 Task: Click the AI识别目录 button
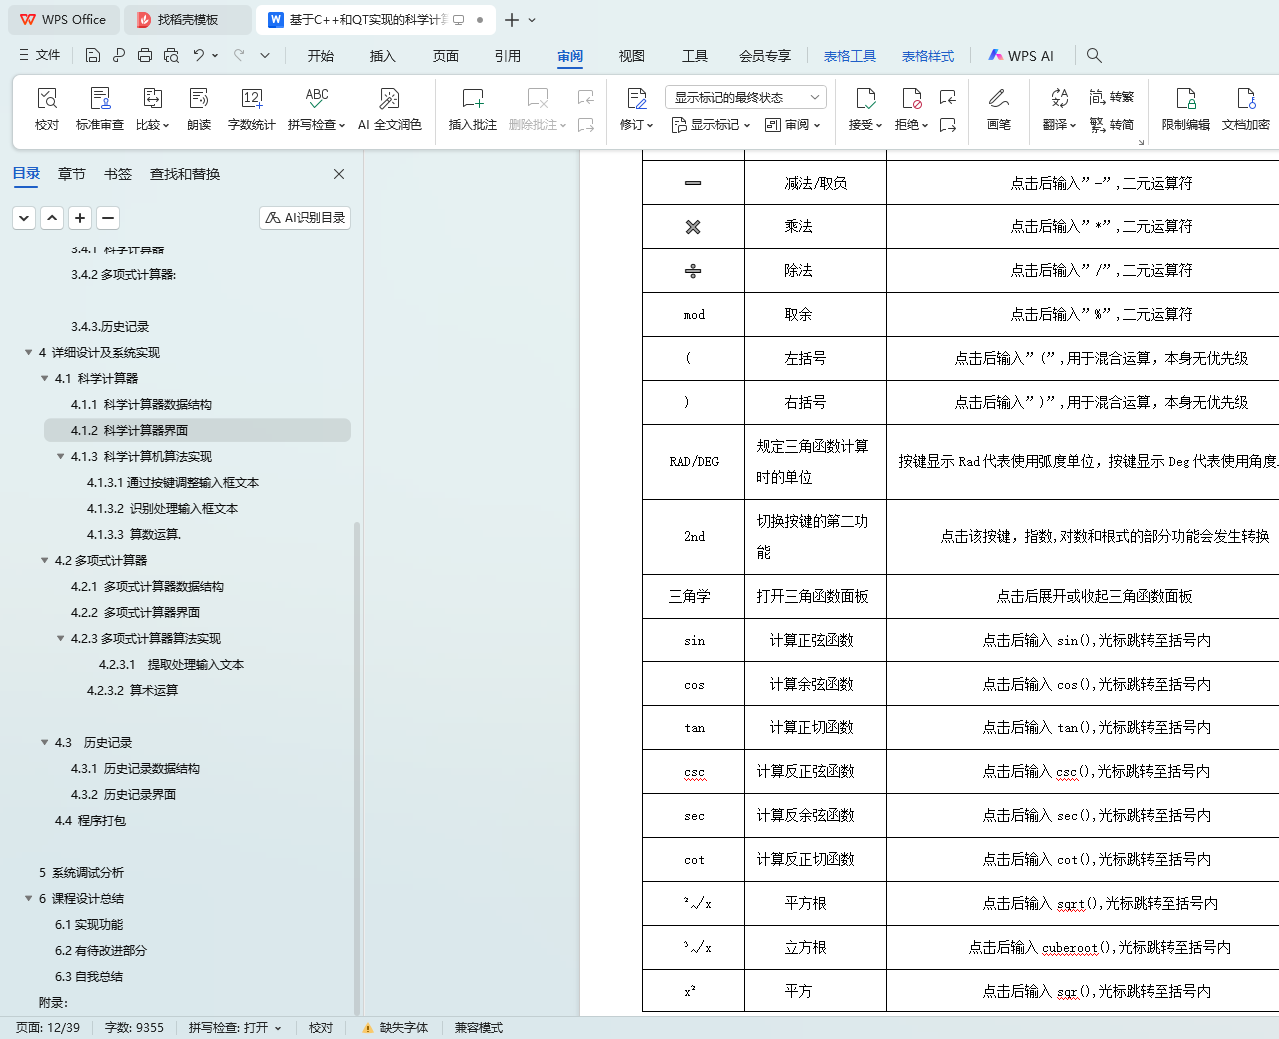click(x=305, y=217)
